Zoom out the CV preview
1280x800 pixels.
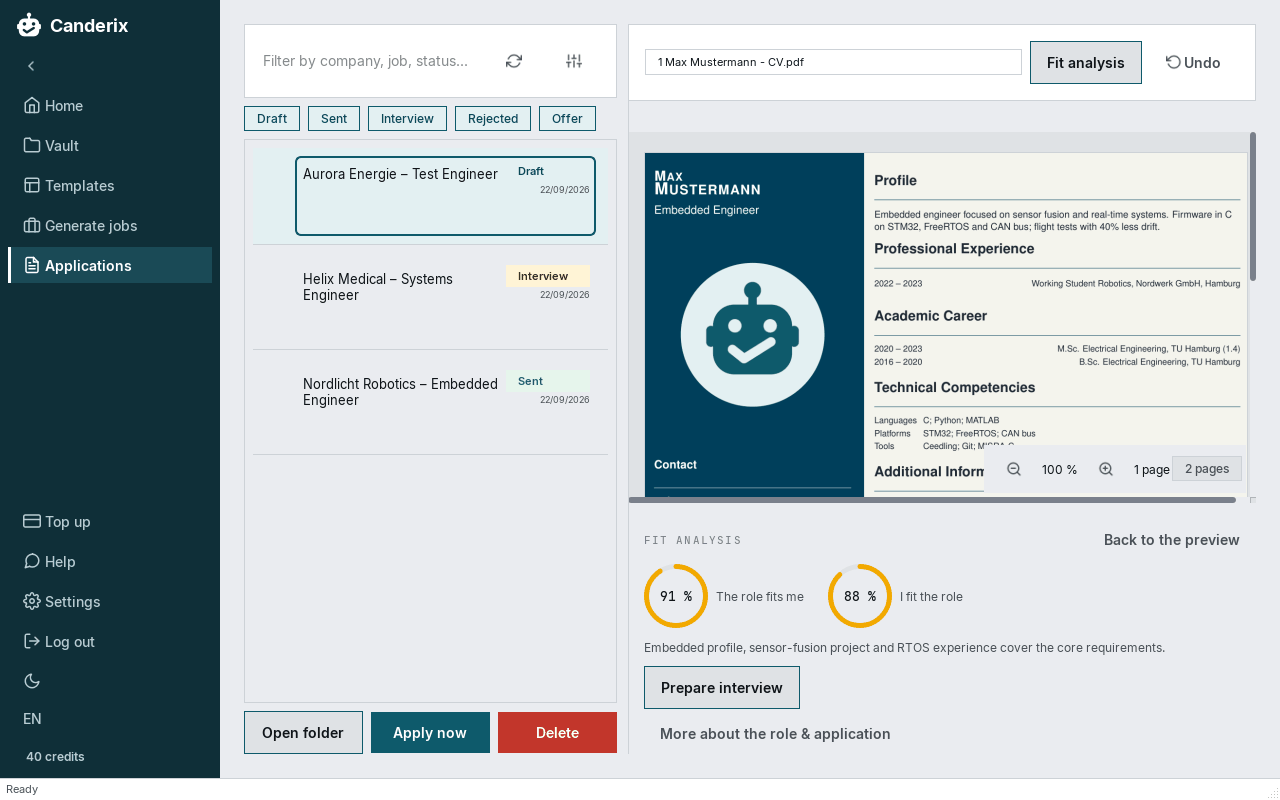click(1014, 469)
